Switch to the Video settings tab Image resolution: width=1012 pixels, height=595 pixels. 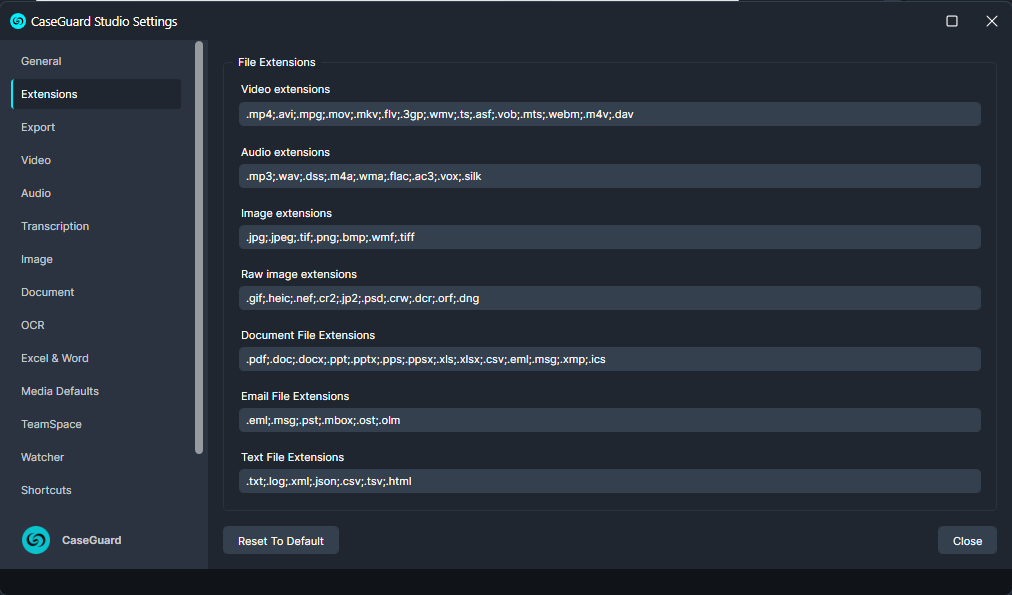pyautogui.click(x=36, y=160)
